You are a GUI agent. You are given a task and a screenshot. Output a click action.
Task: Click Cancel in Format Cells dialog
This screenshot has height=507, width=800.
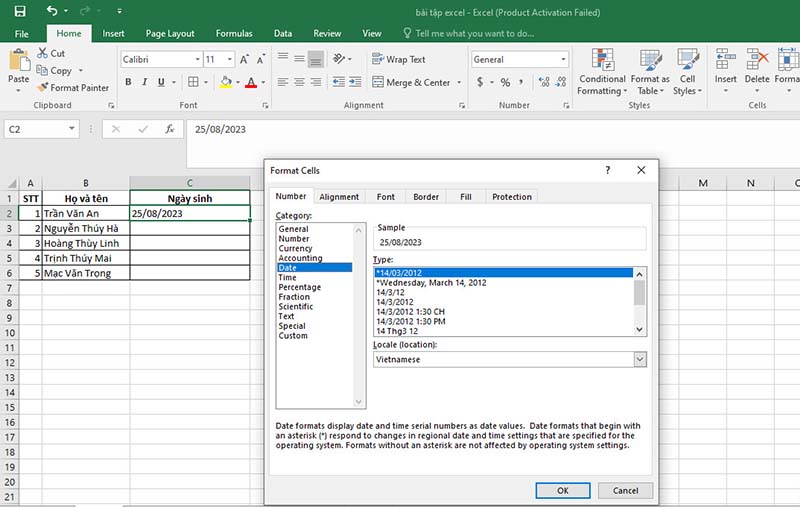(x=625, y=490)
